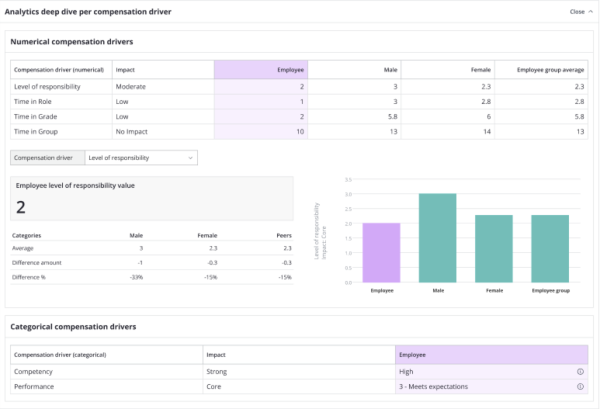
Task: Click the Employee group bar in chart
Action: 550,248
